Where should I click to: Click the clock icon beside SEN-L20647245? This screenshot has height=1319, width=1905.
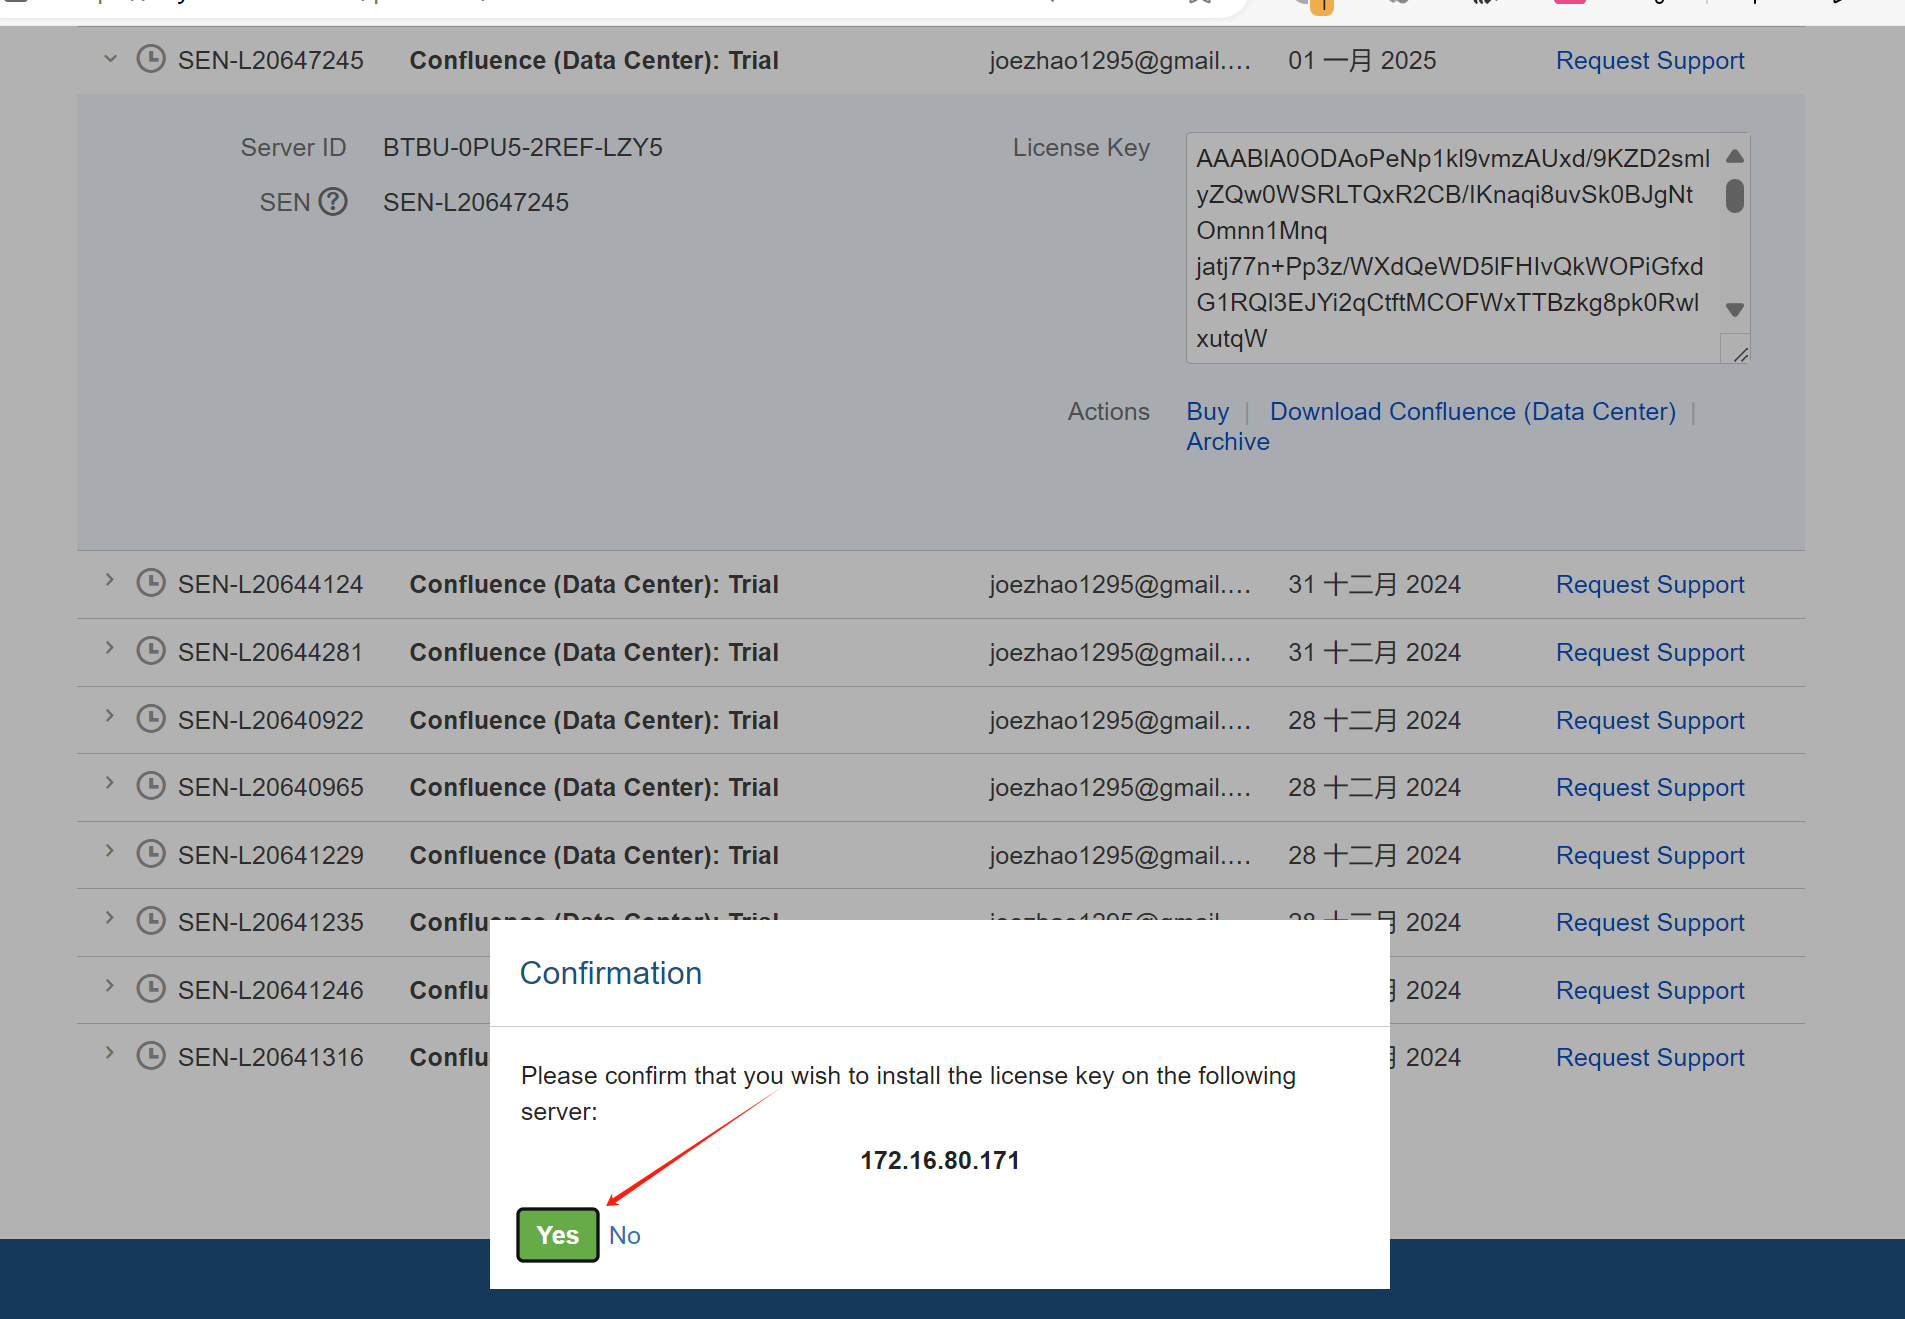coord(151,59)
